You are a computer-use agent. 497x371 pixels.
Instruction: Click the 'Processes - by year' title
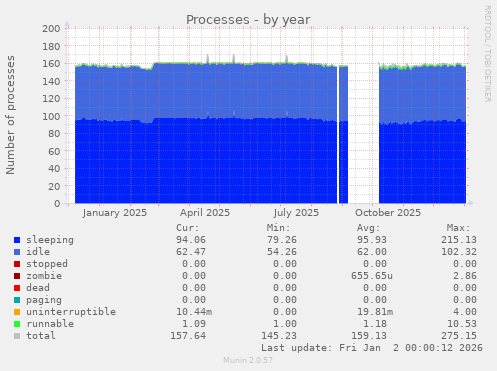(x=248, y=20)
